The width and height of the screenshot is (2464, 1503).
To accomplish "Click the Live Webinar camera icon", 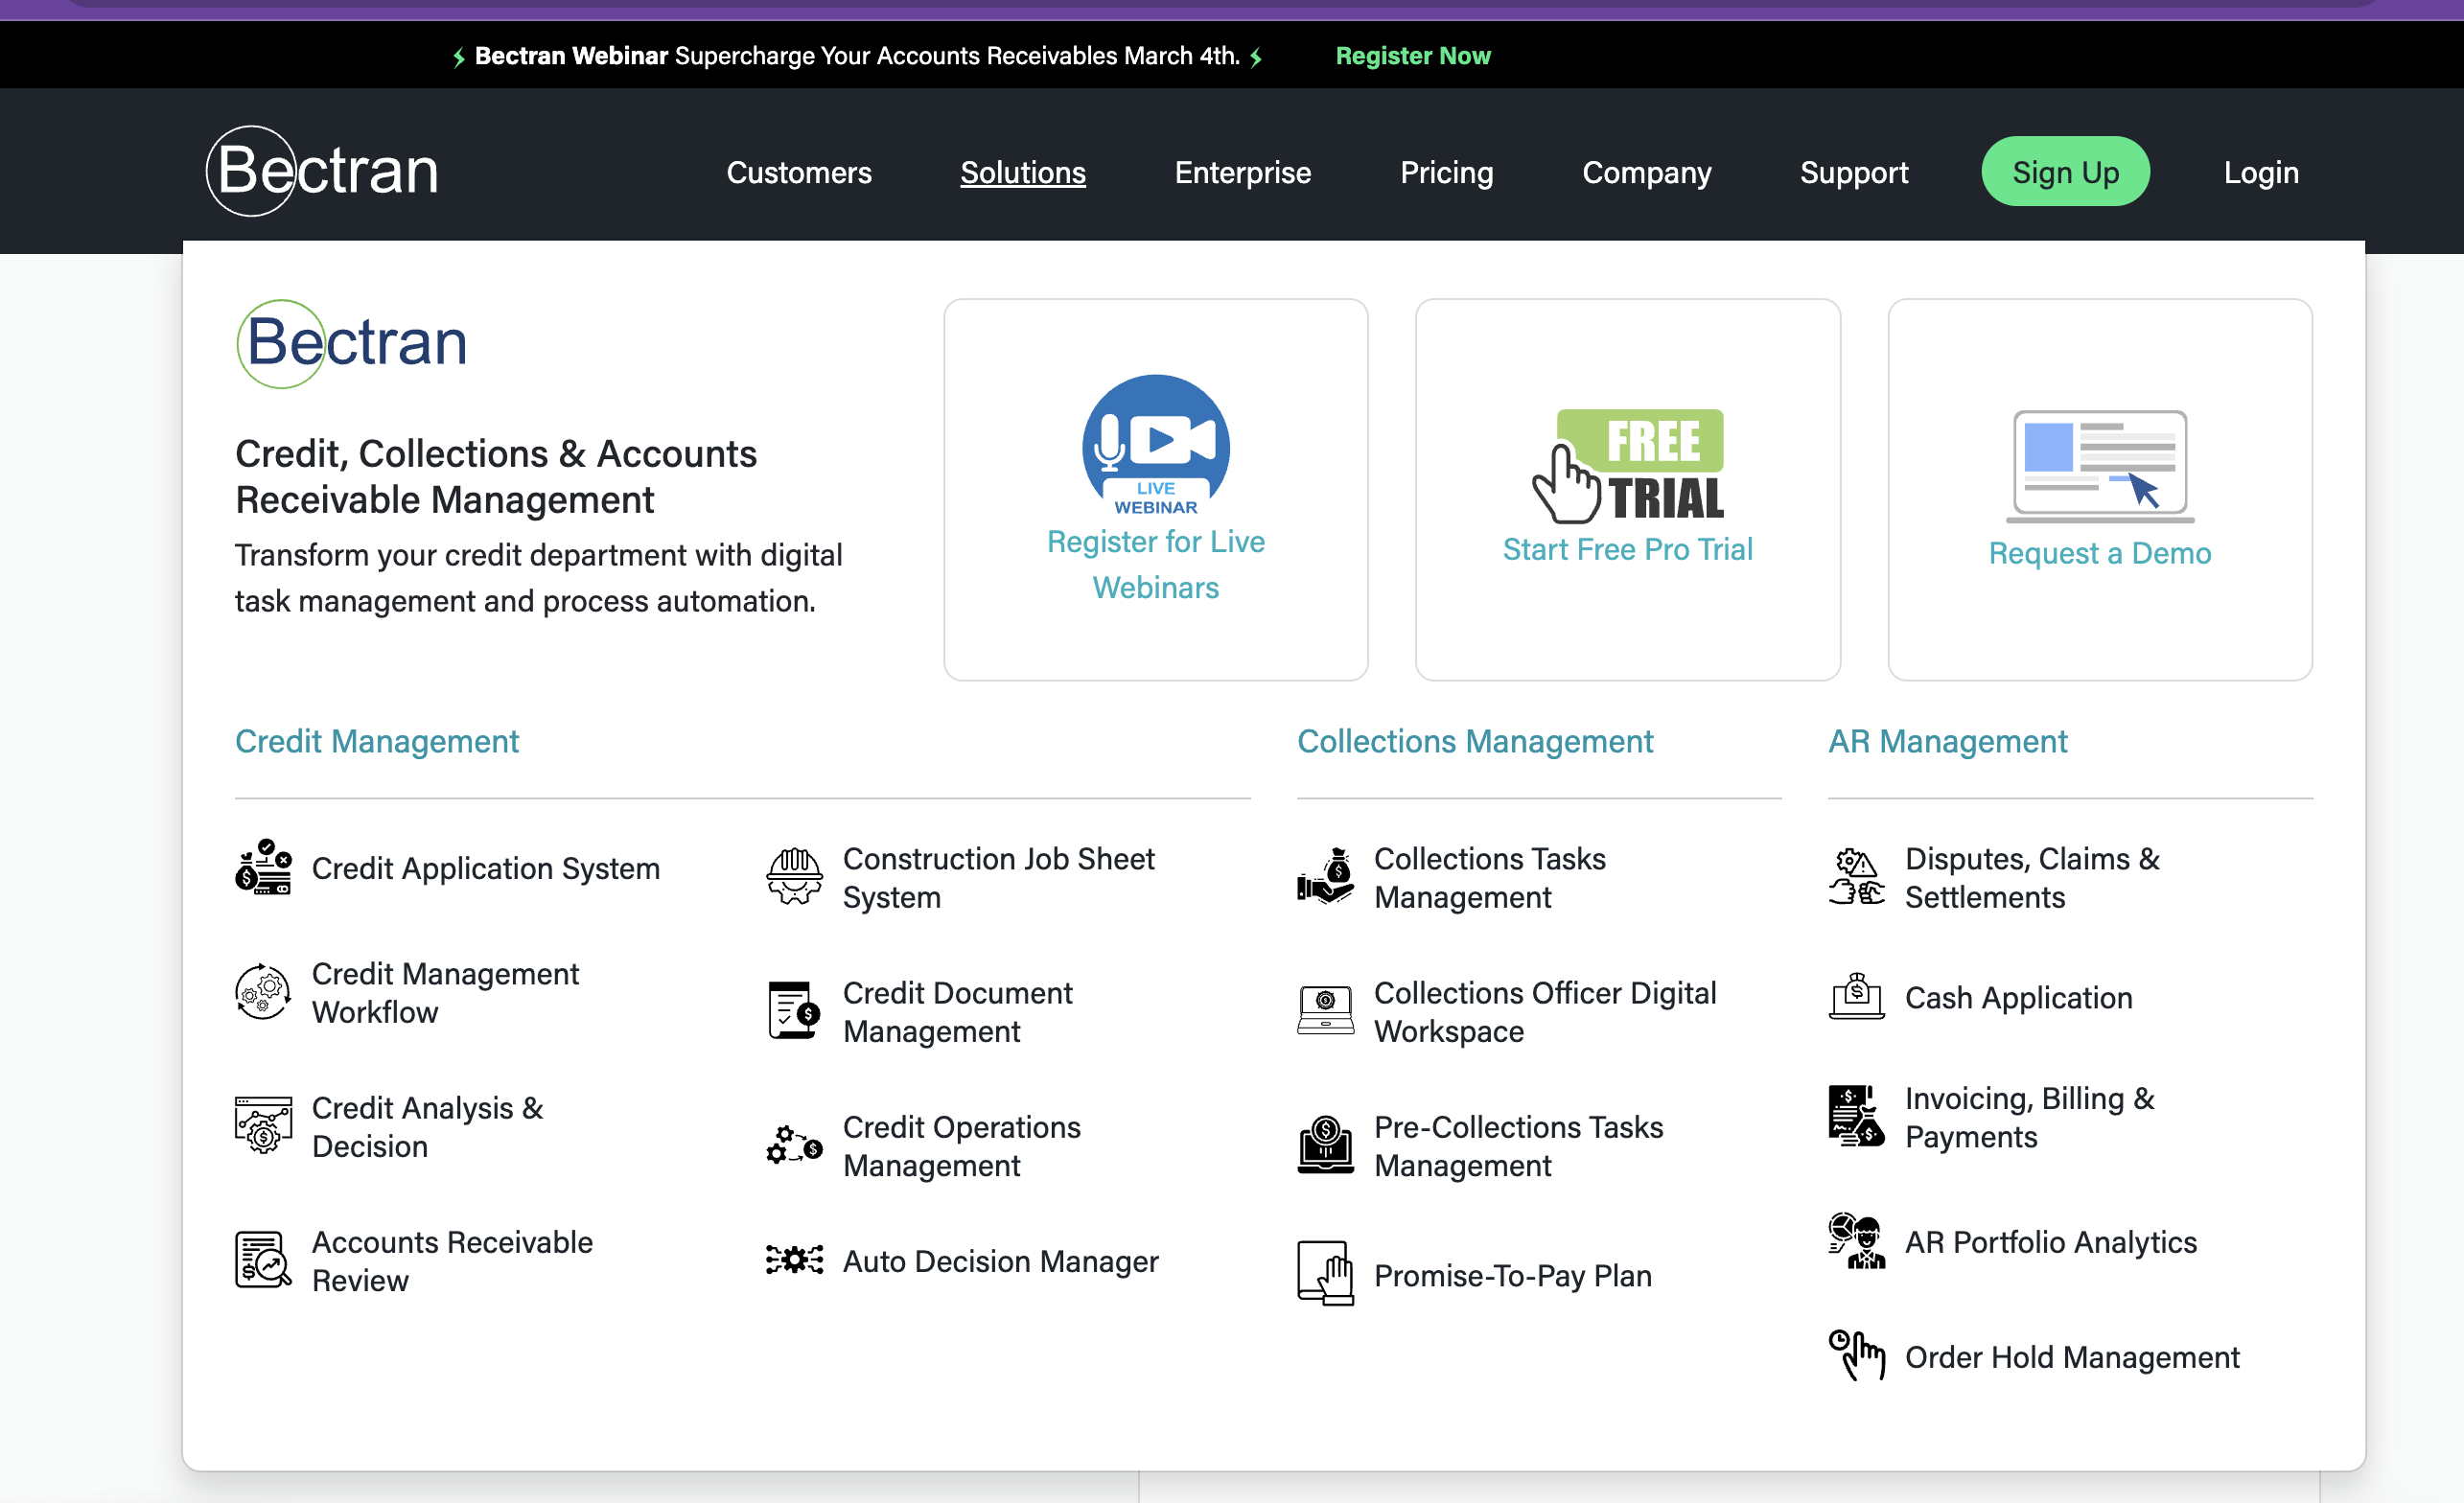I will pos(1155,446).
